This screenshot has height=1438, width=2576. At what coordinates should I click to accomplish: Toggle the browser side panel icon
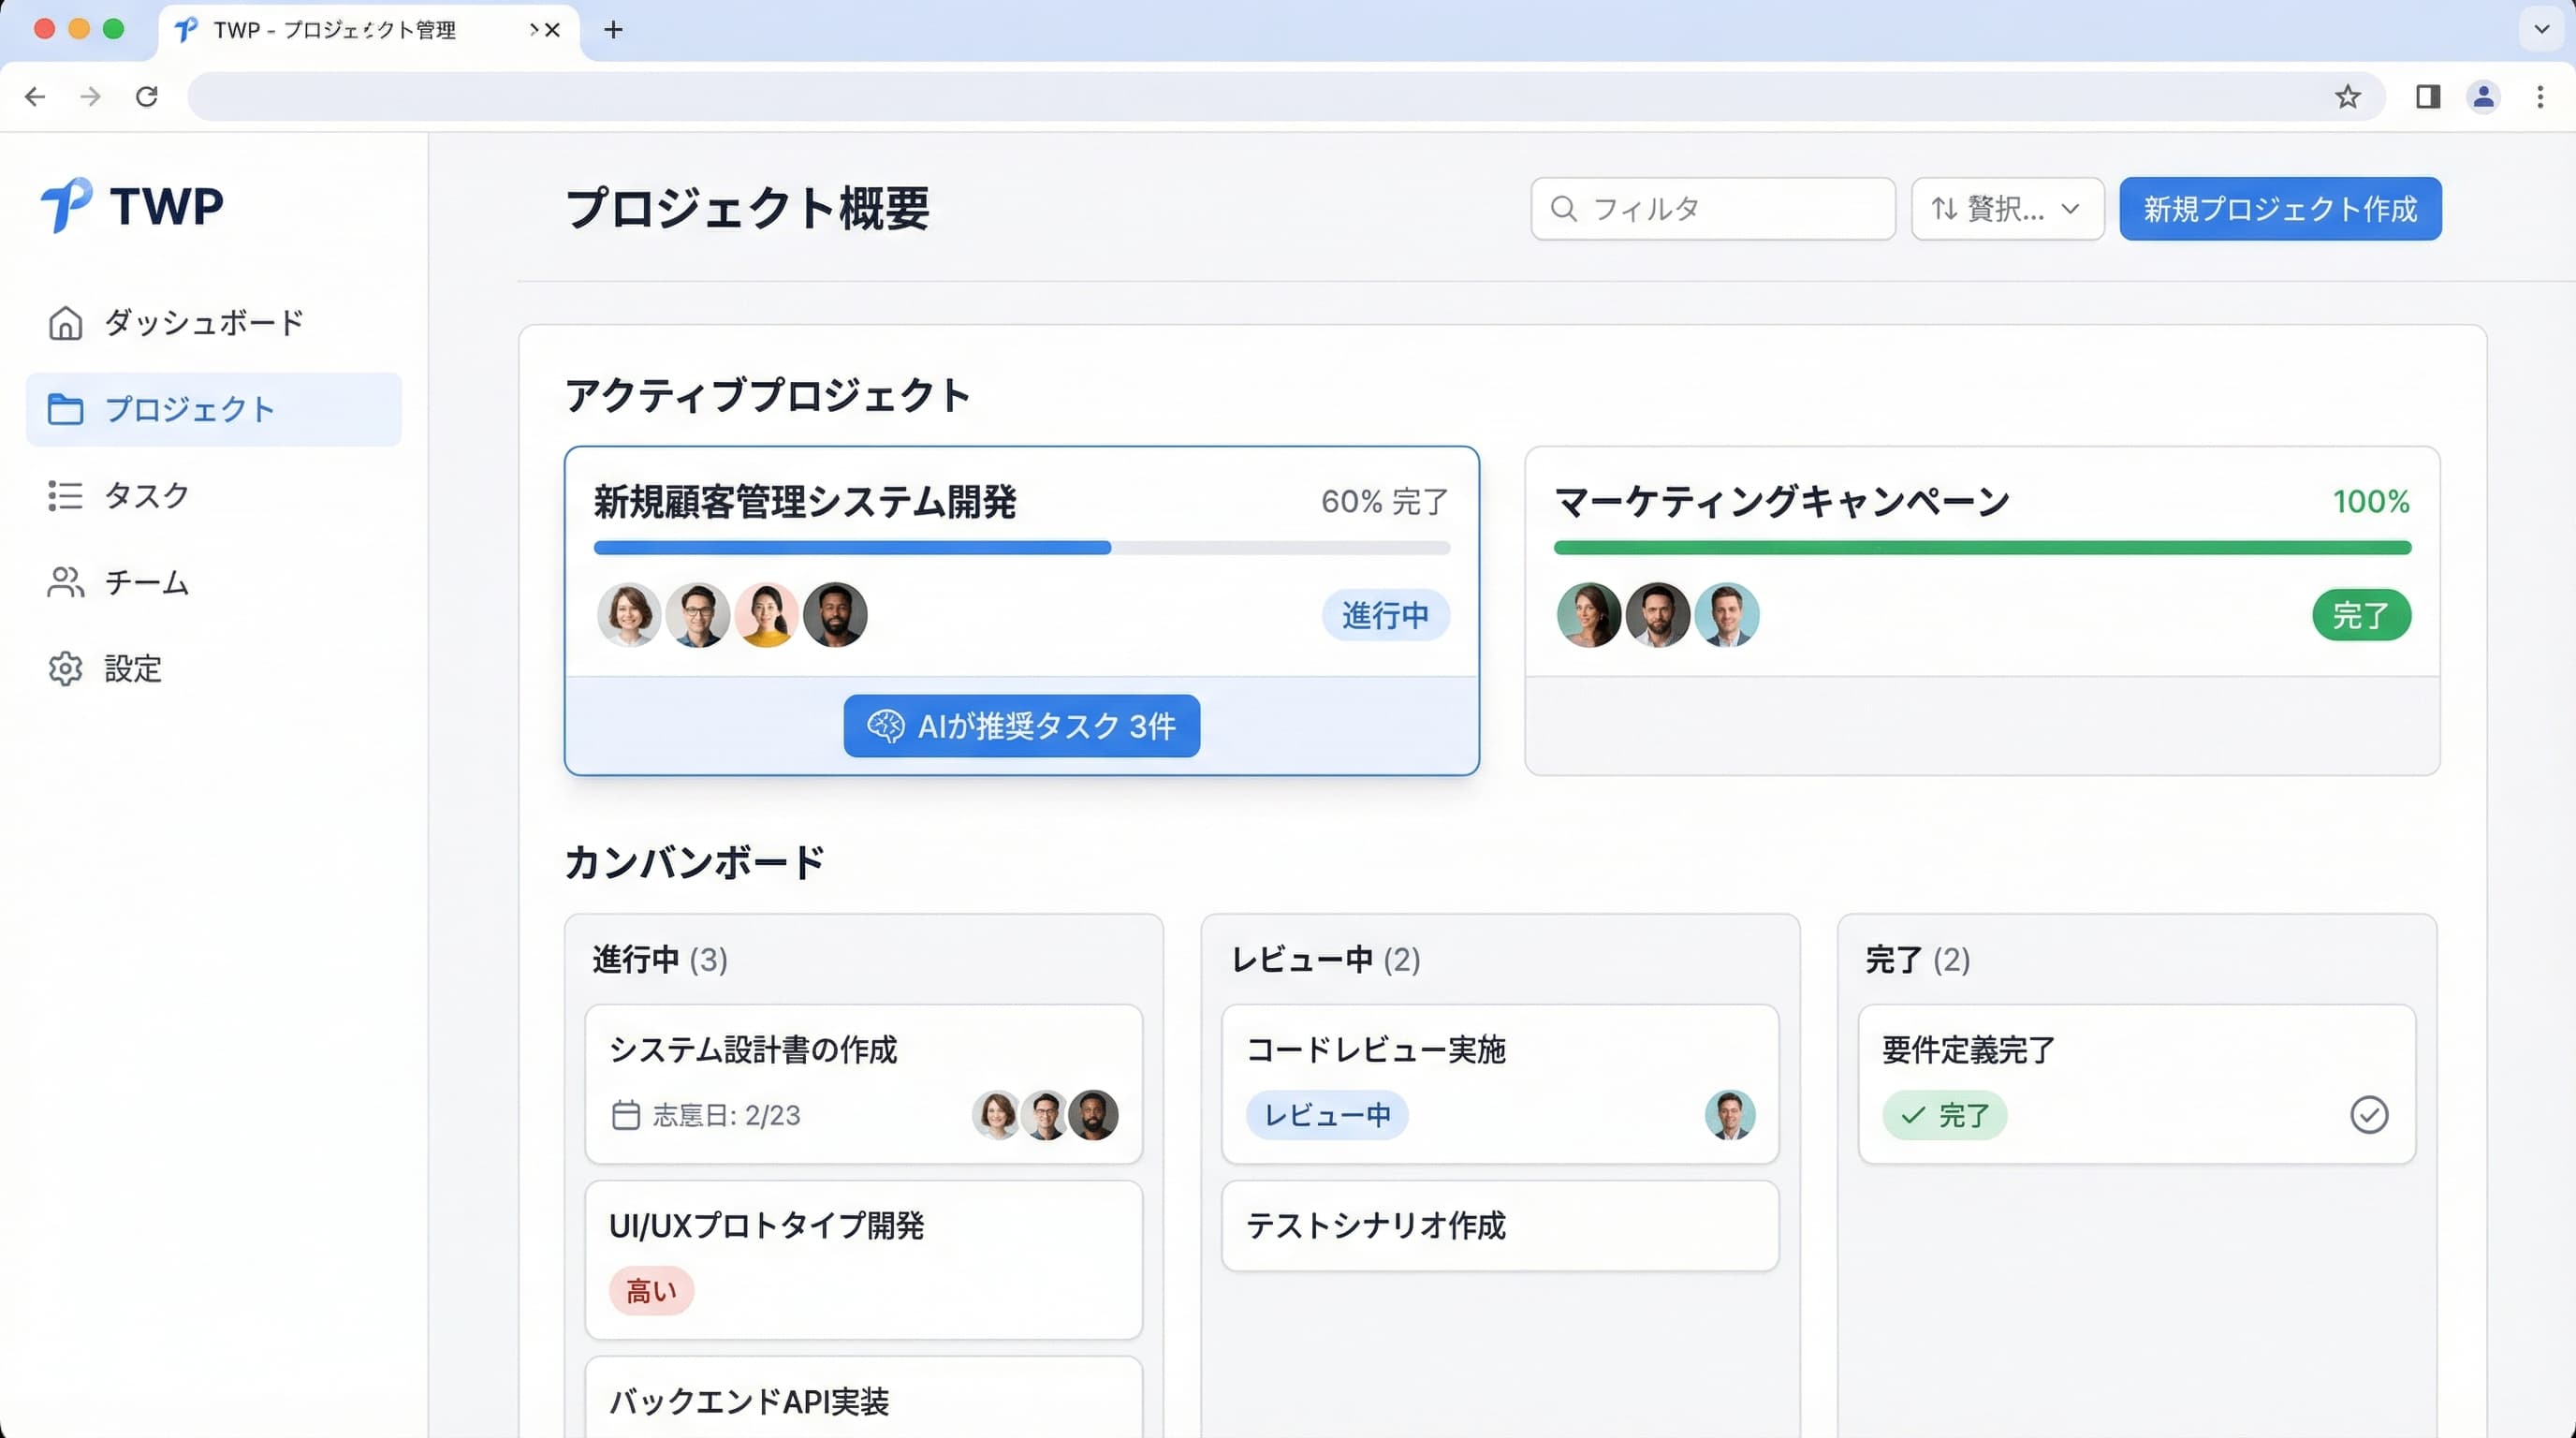coord(2428,97)
